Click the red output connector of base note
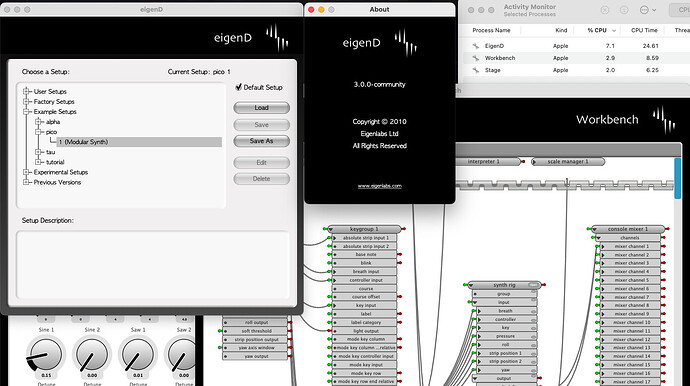 click(400, 254)
